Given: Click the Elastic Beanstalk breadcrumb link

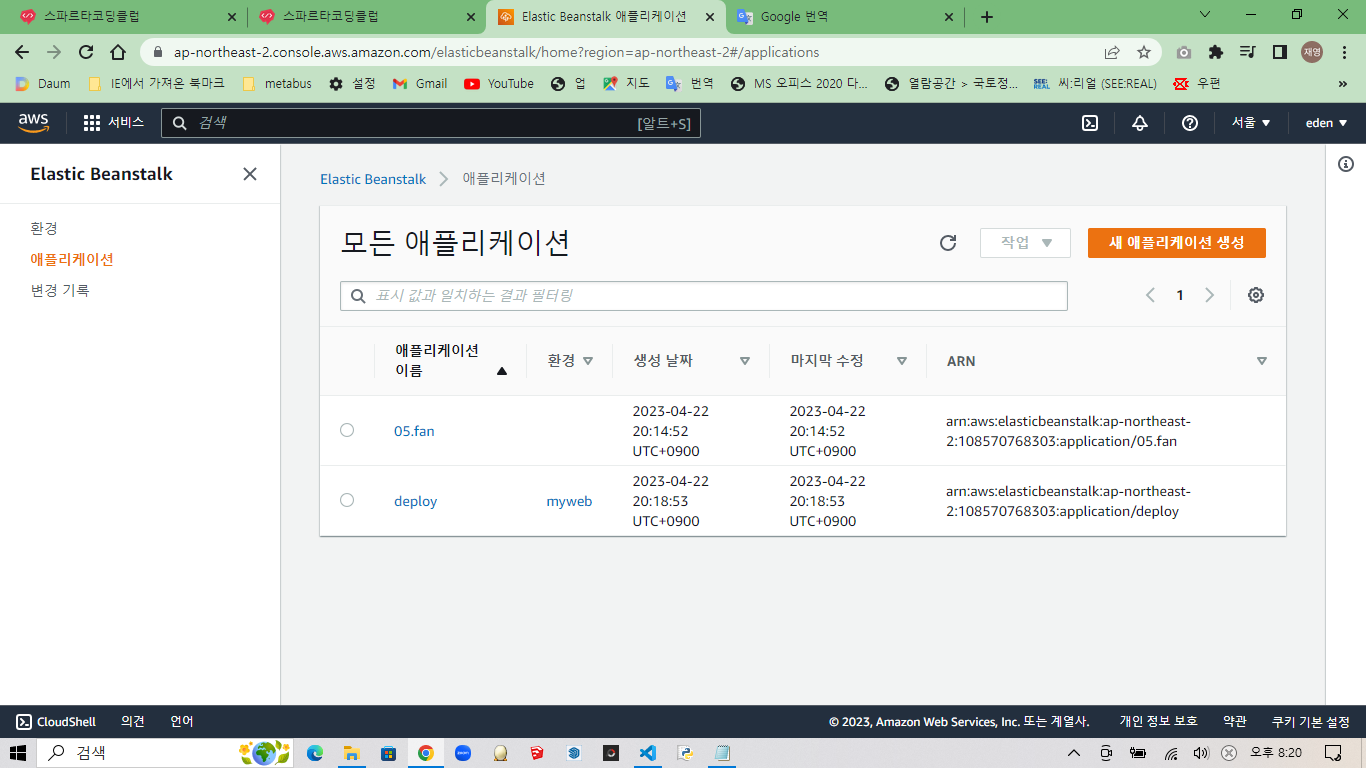Looking at the screenshot, I should point(373,179).
